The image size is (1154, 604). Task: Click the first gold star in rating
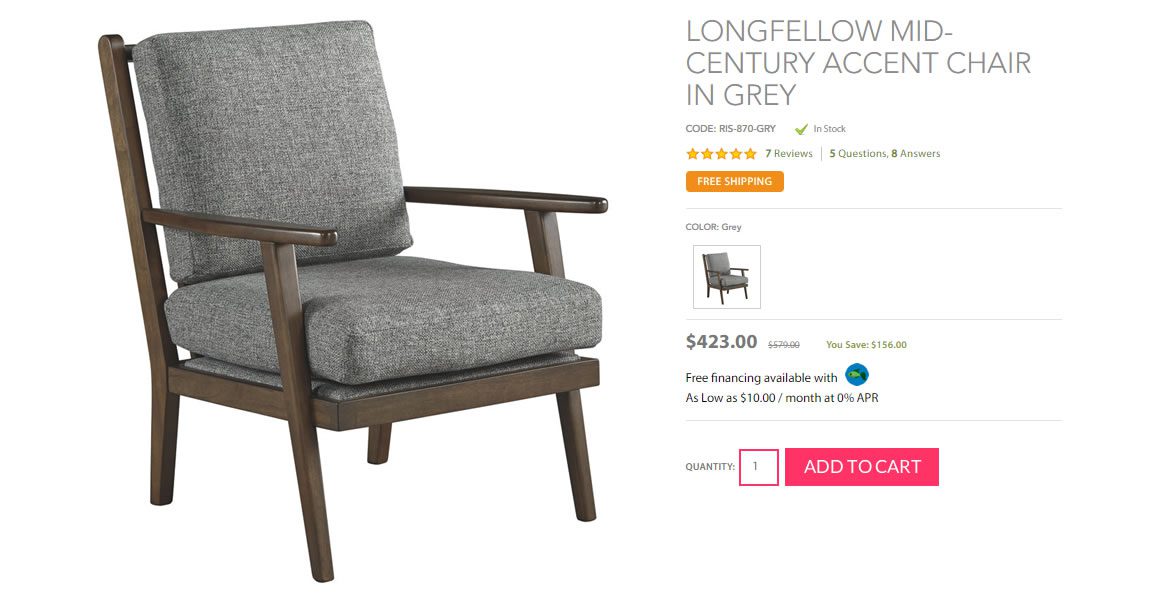tap(693, 154)
